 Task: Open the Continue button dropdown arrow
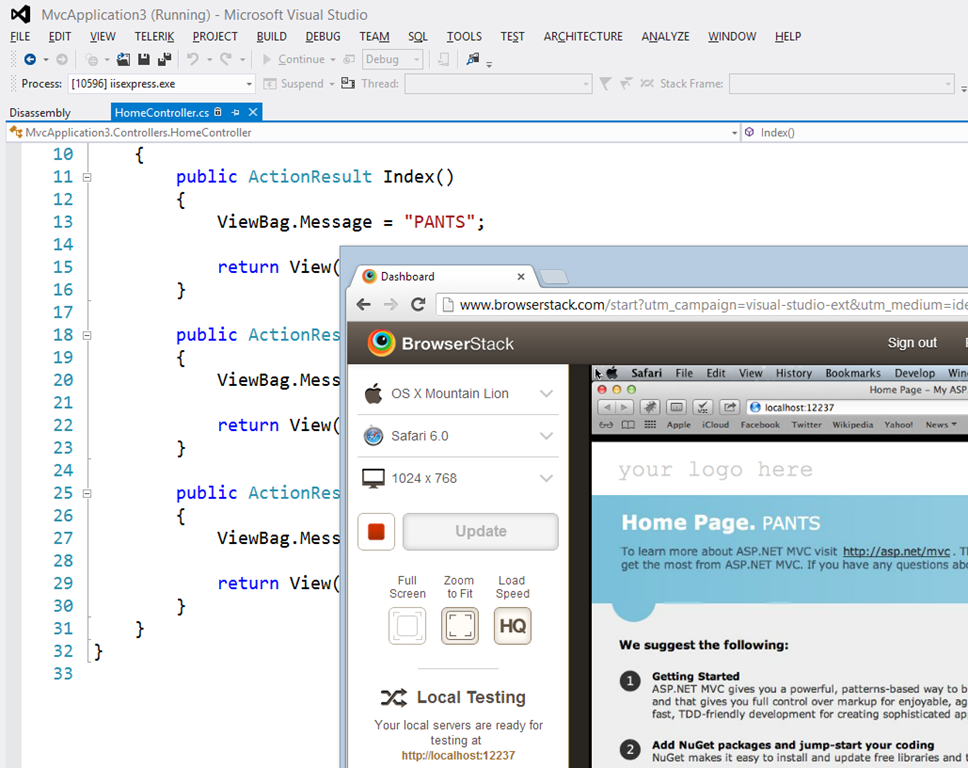(333, 60)
